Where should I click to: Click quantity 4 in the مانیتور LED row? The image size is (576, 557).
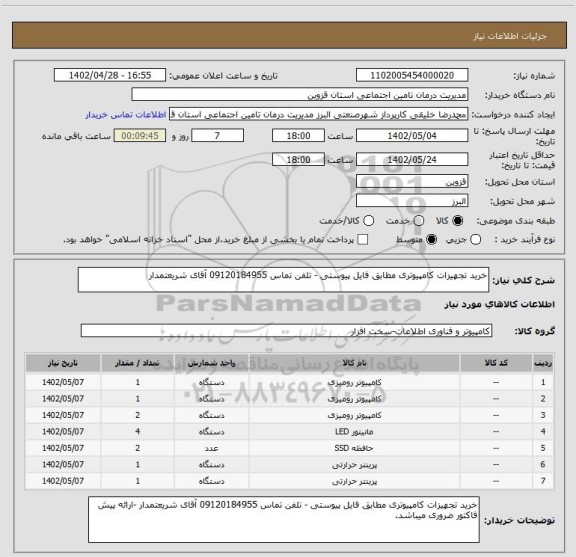pyautogui.click(x=137, y=431)
